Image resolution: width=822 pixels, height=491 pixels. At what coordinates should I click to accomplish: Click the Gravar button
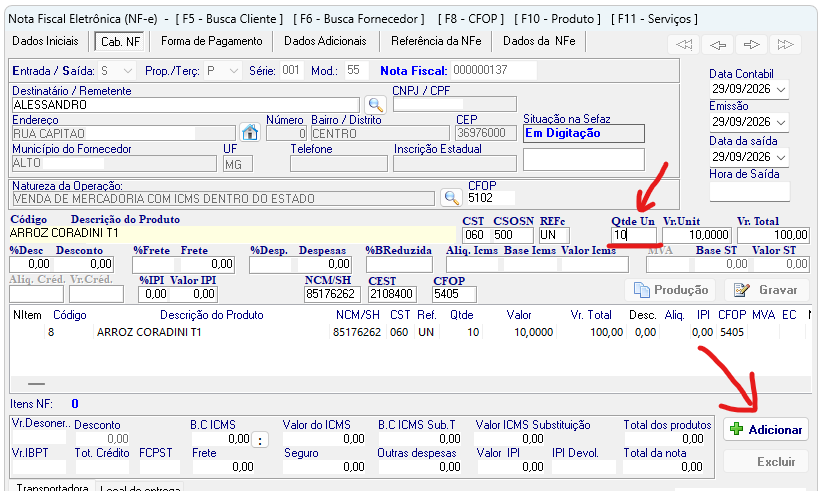coord(766,290)
